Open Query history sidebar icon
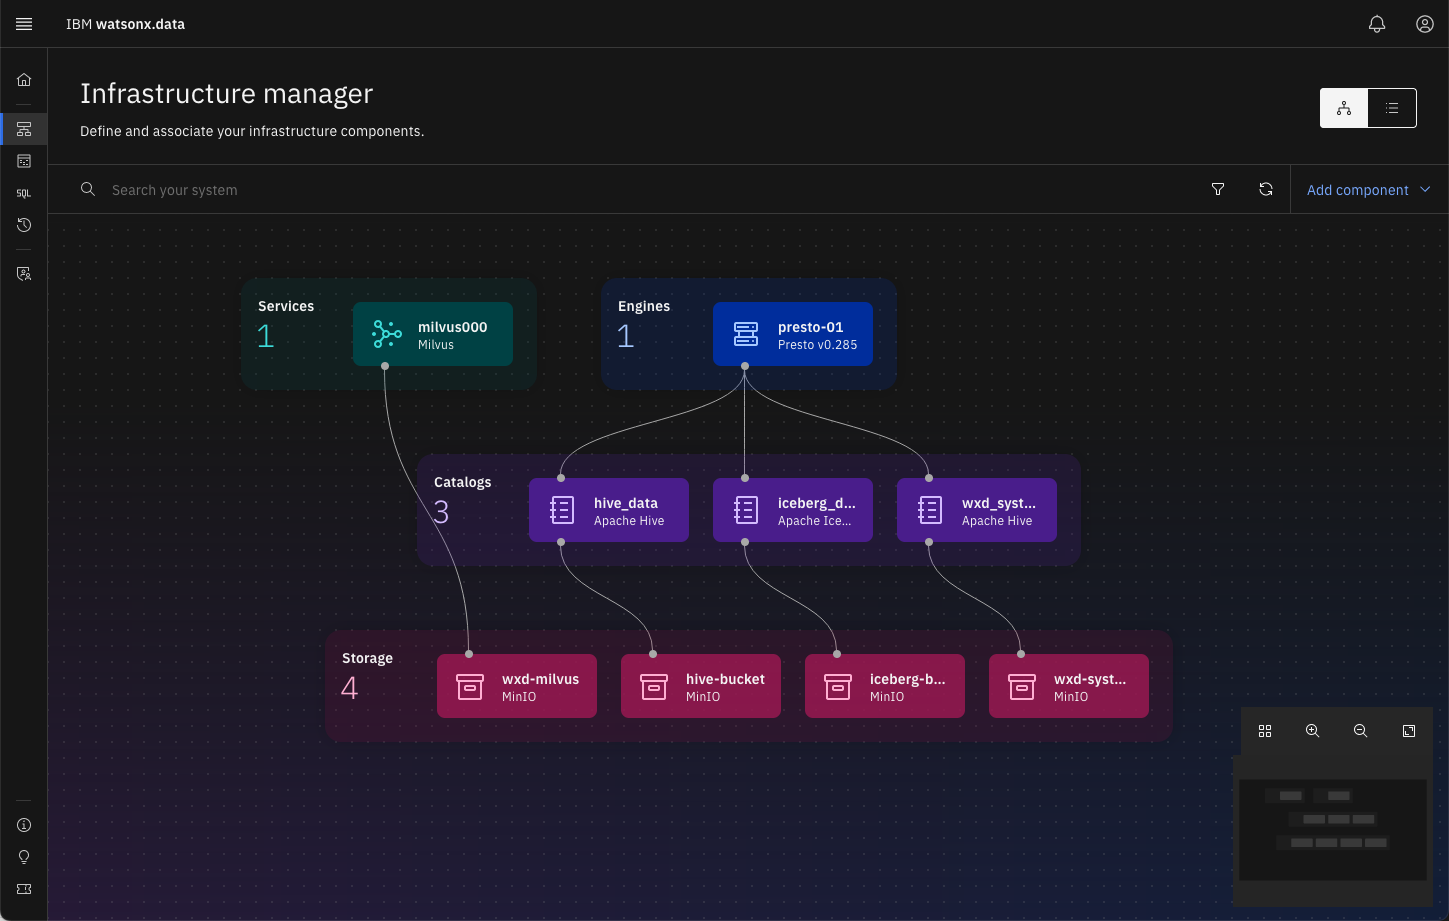This screenshot has width=1449, height=921. coord(24,225)
